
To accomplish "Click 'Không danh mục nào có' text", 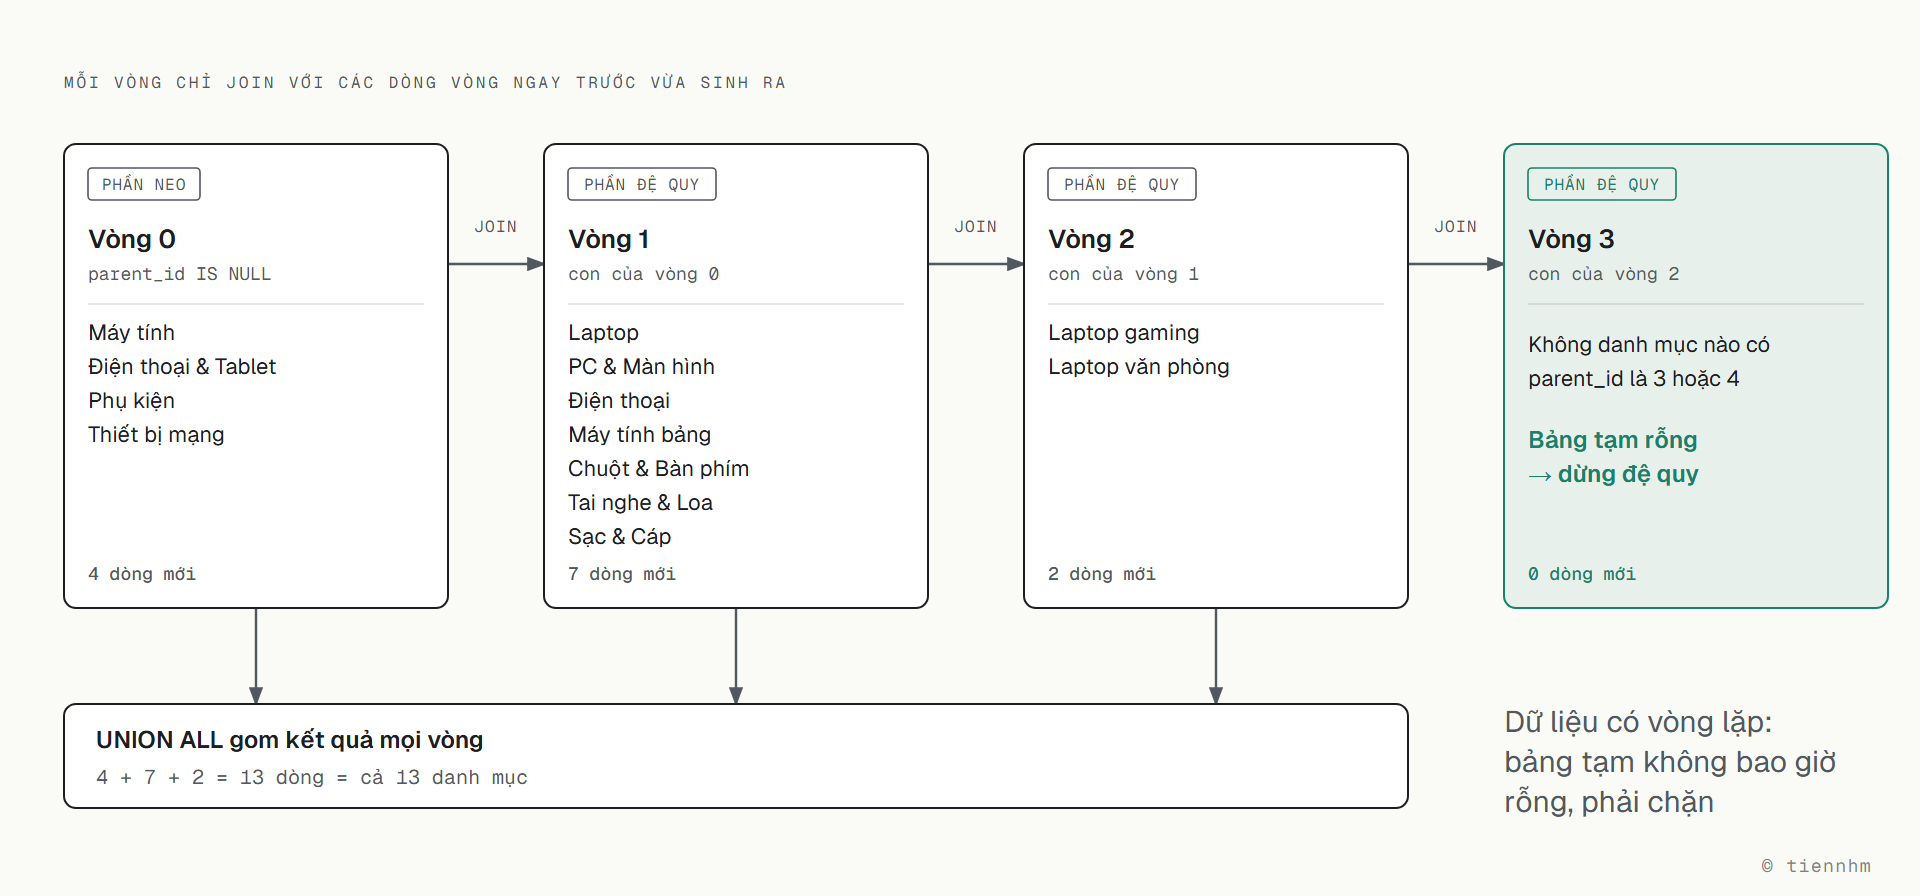I will point(1649,345).
